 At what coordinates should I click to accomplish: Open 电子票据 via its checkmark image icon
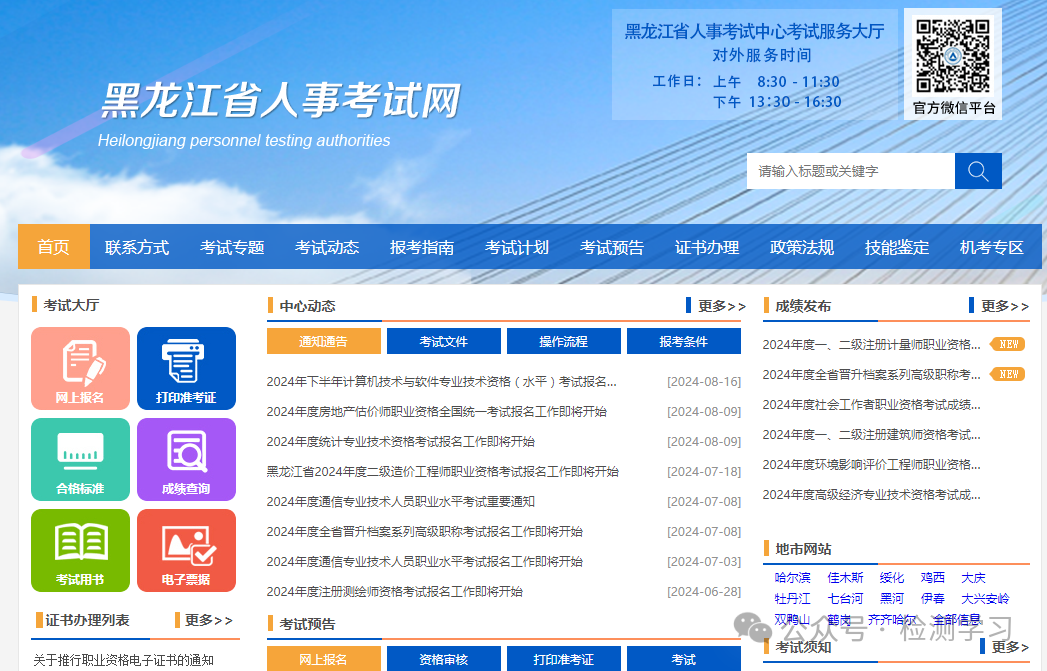click(186, 550)
